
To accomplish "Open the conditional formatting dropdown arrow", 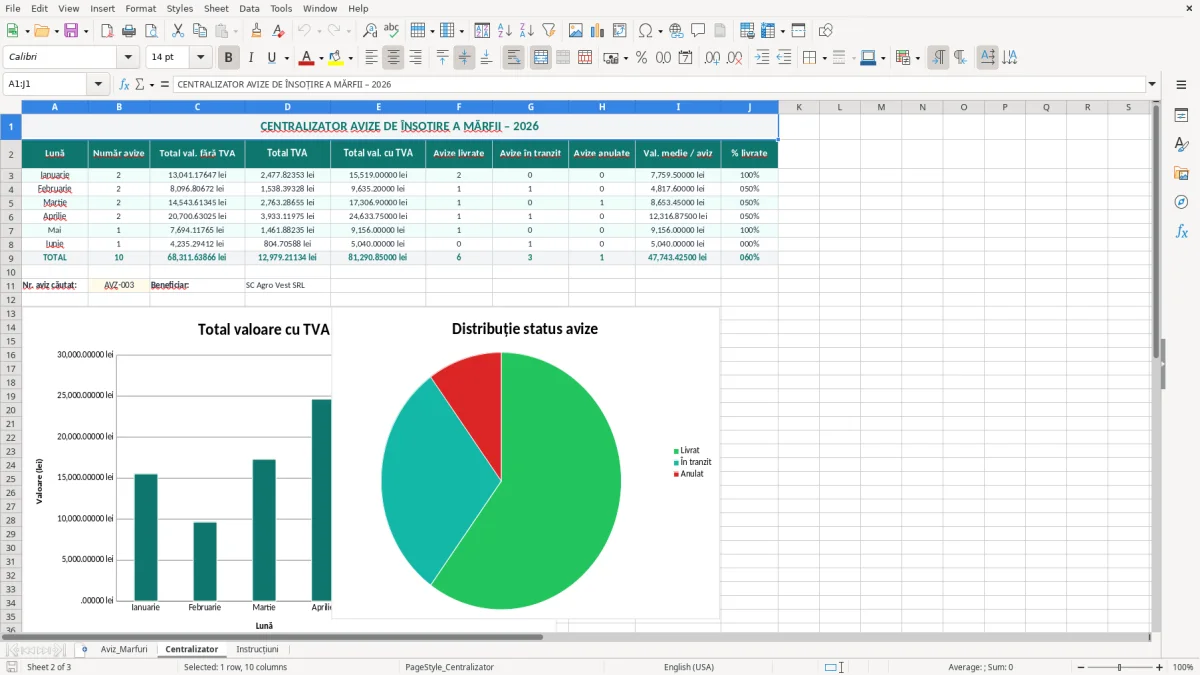I will [917, 58].
